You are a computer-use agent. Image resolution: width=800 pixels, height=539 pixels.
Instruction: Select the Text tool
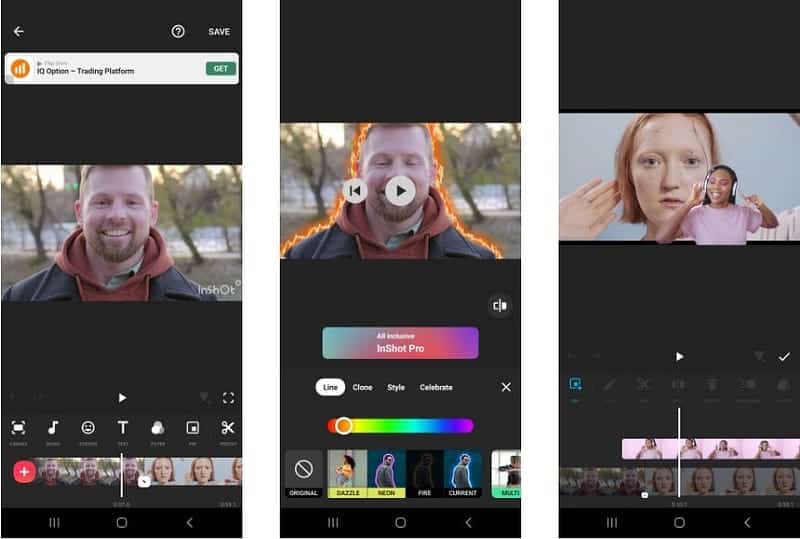point(123,430)
